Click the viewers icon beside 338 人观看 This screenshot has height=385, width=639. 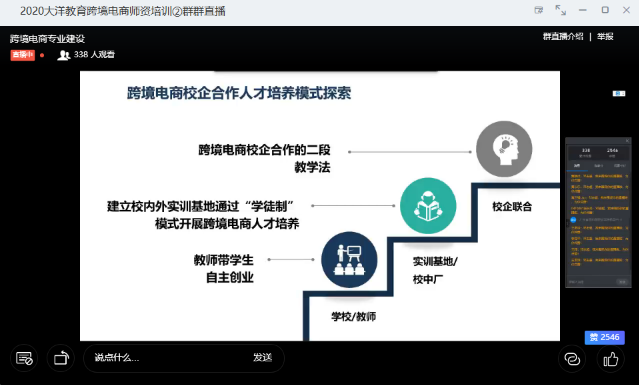pos(64,55)
